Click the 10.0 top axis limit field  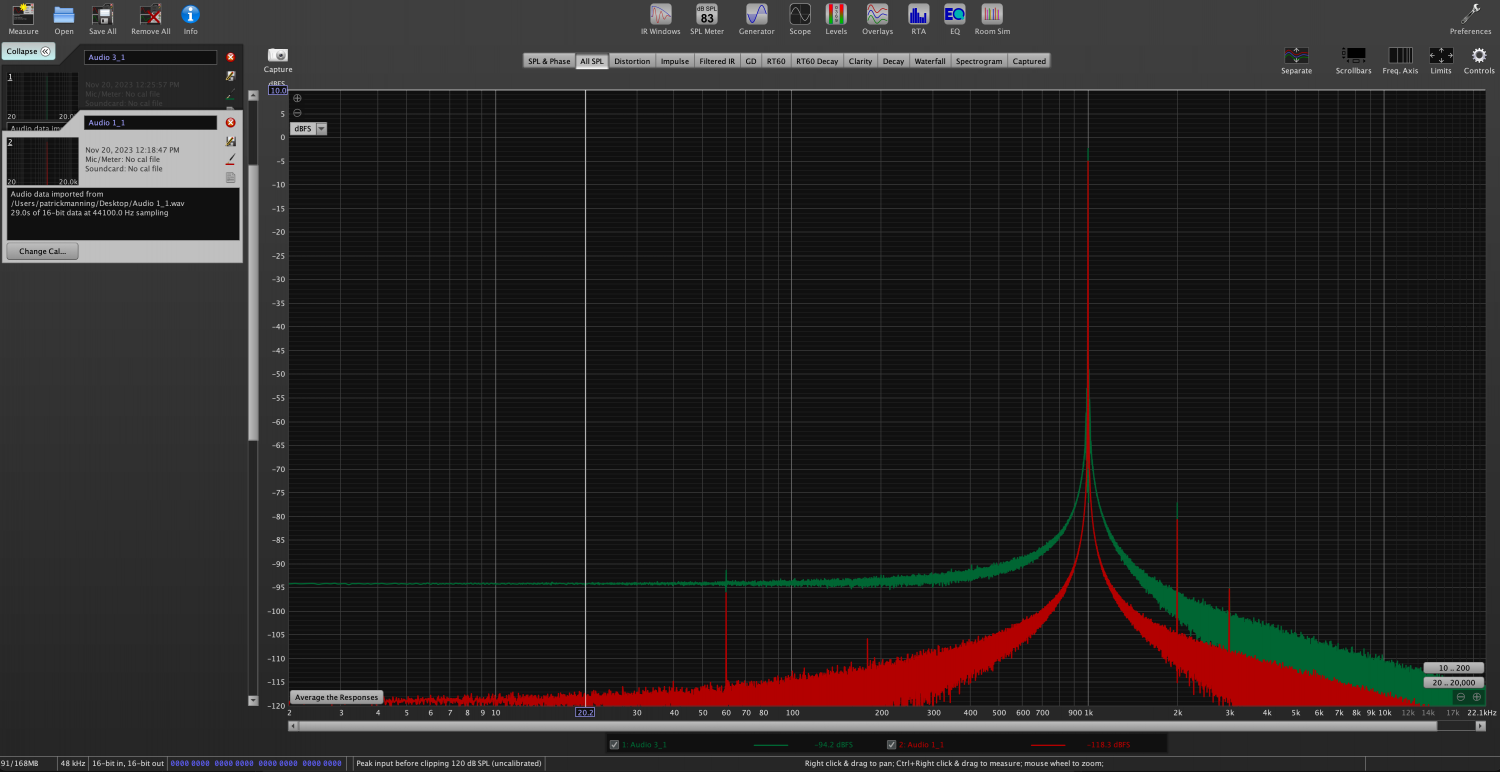pyautogui.click(x=278, y=90)
